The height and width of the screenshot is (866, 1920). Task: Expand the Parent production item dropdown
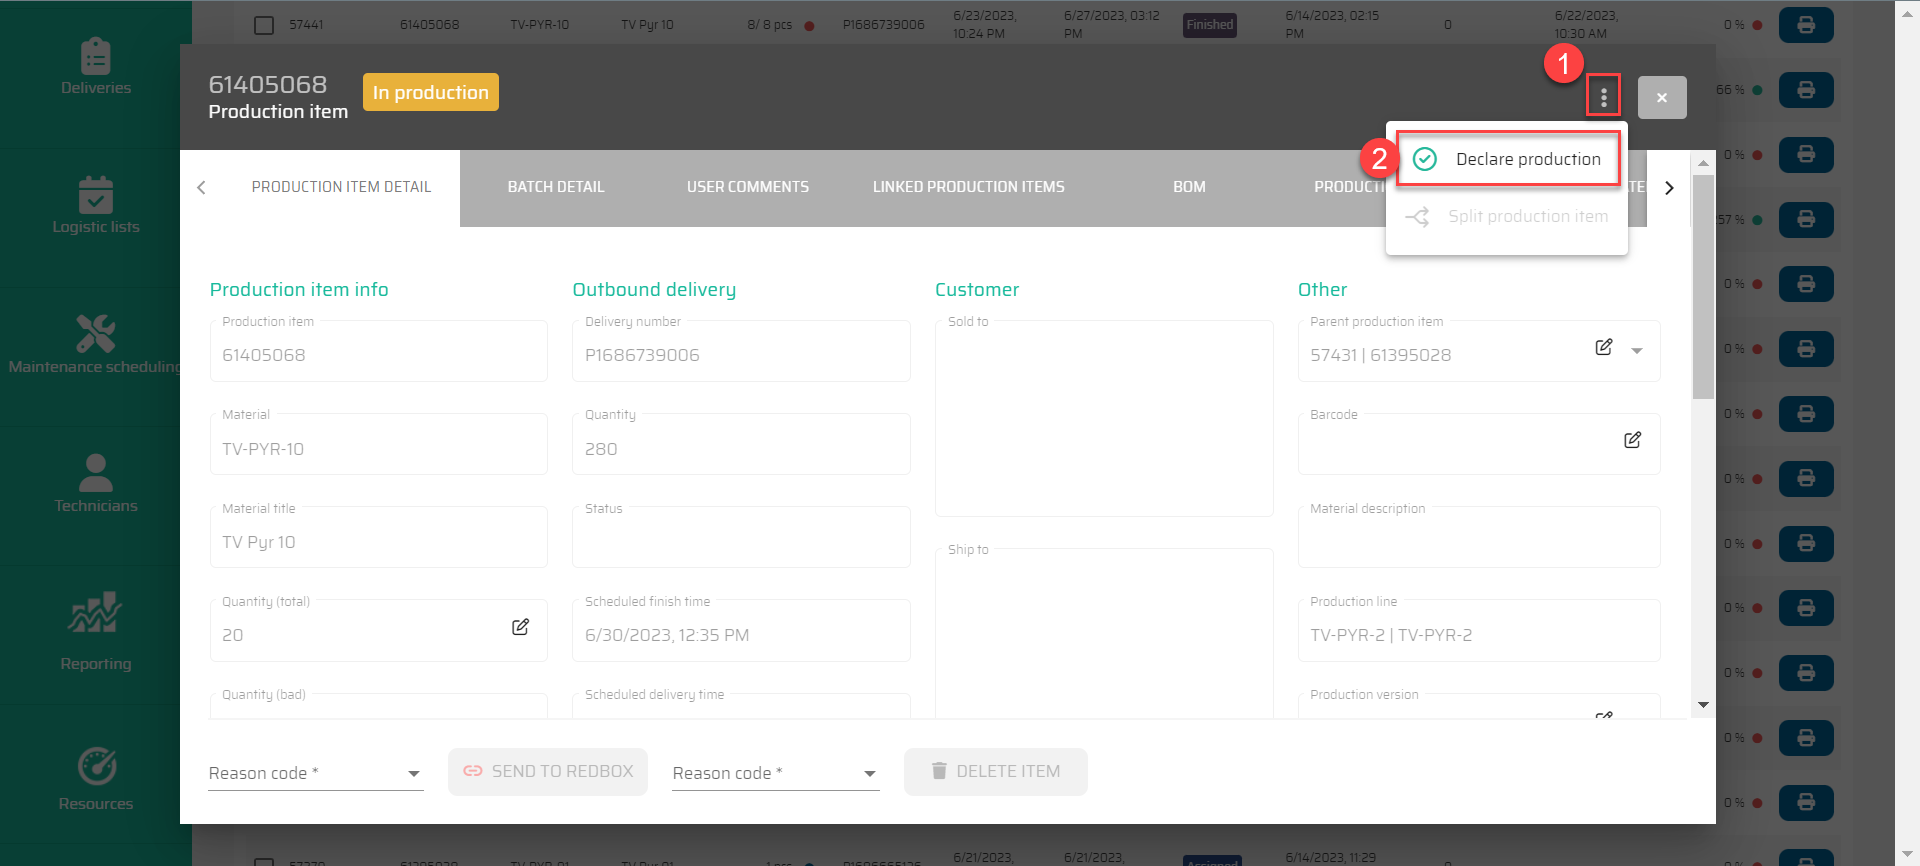point(1637,351)
